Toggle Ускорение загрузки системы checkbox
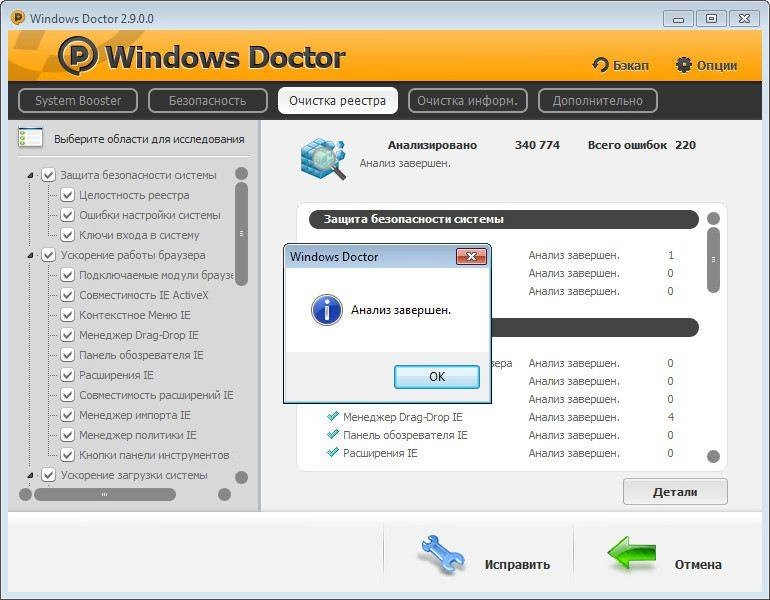The width and height of the screenshot is (770, 600). pos(48,475)
